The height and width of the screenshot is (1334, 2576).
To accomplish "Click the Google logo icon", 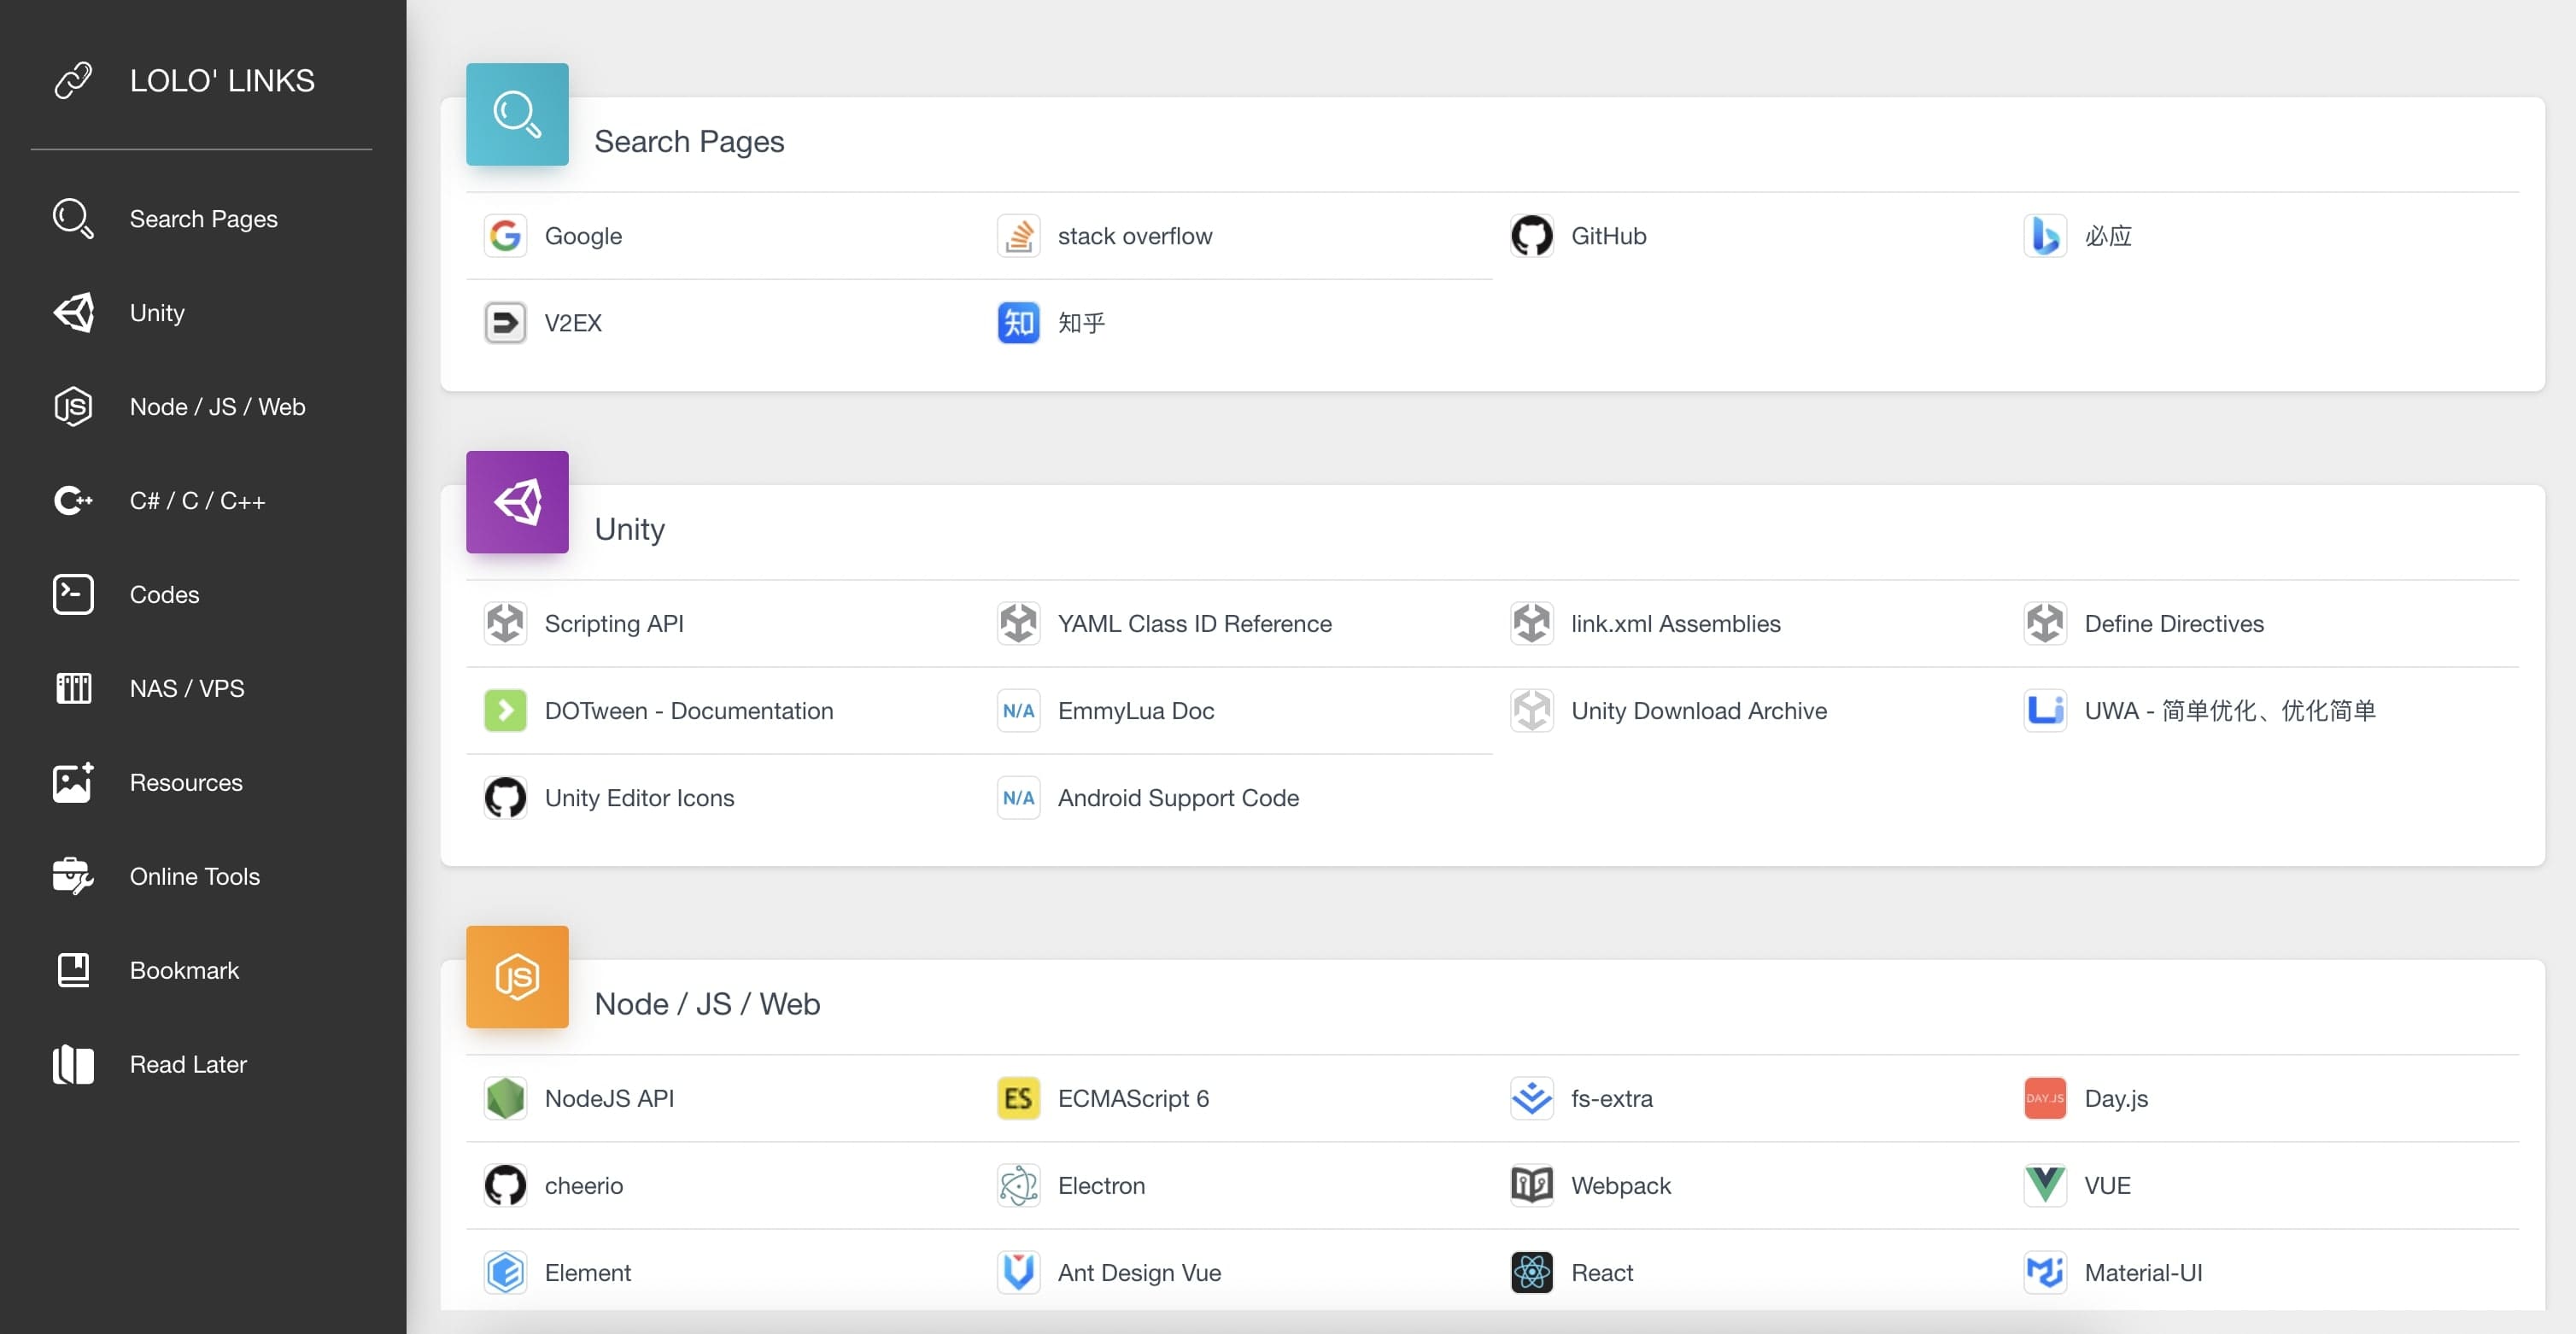I will [x=505, y=236].
